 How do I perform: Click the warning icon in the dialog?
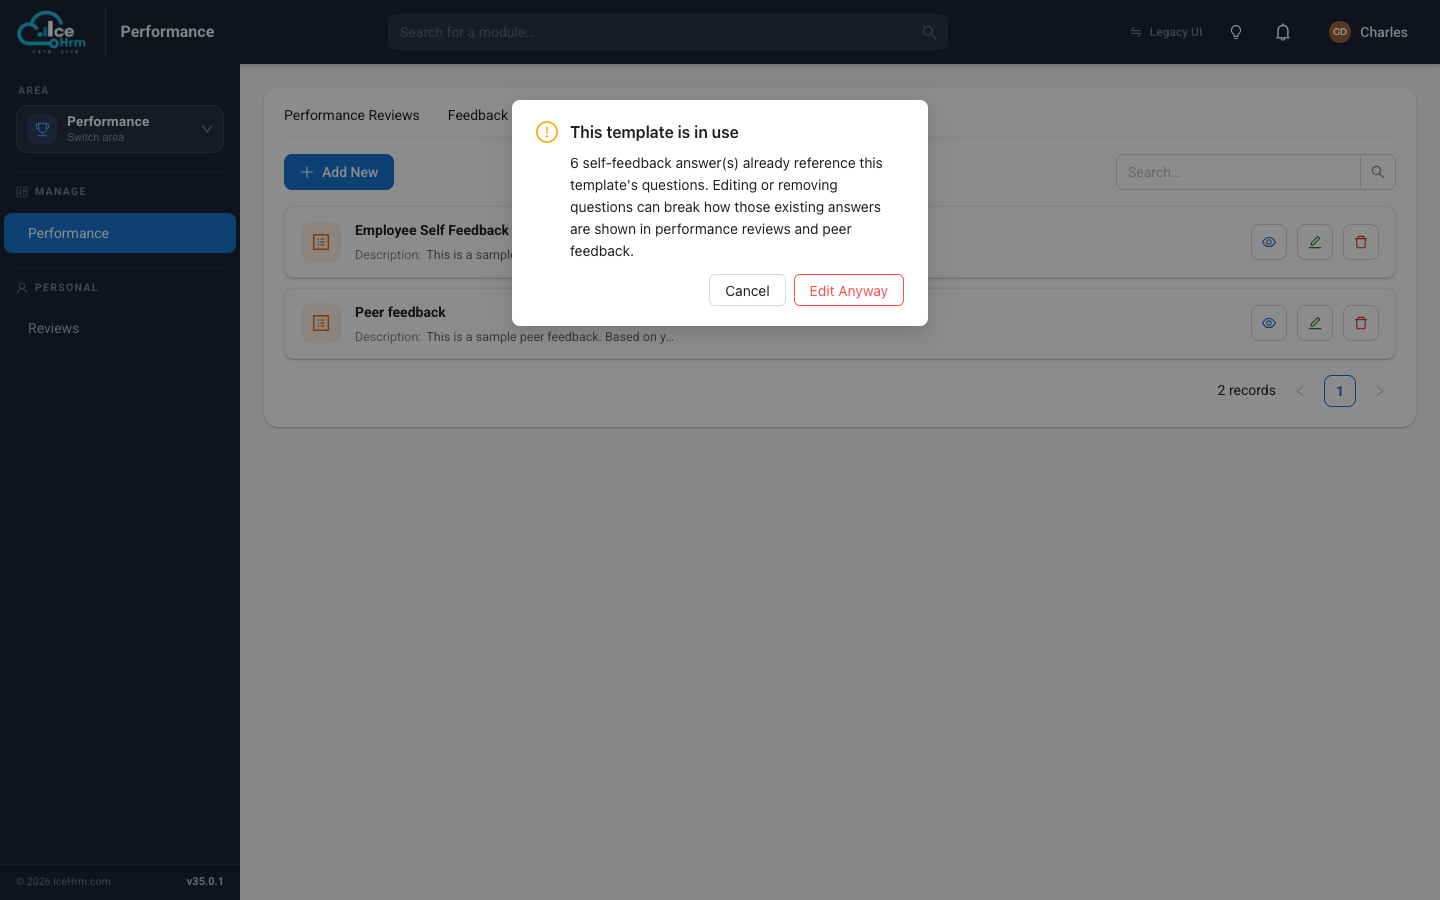pos(547,132)
